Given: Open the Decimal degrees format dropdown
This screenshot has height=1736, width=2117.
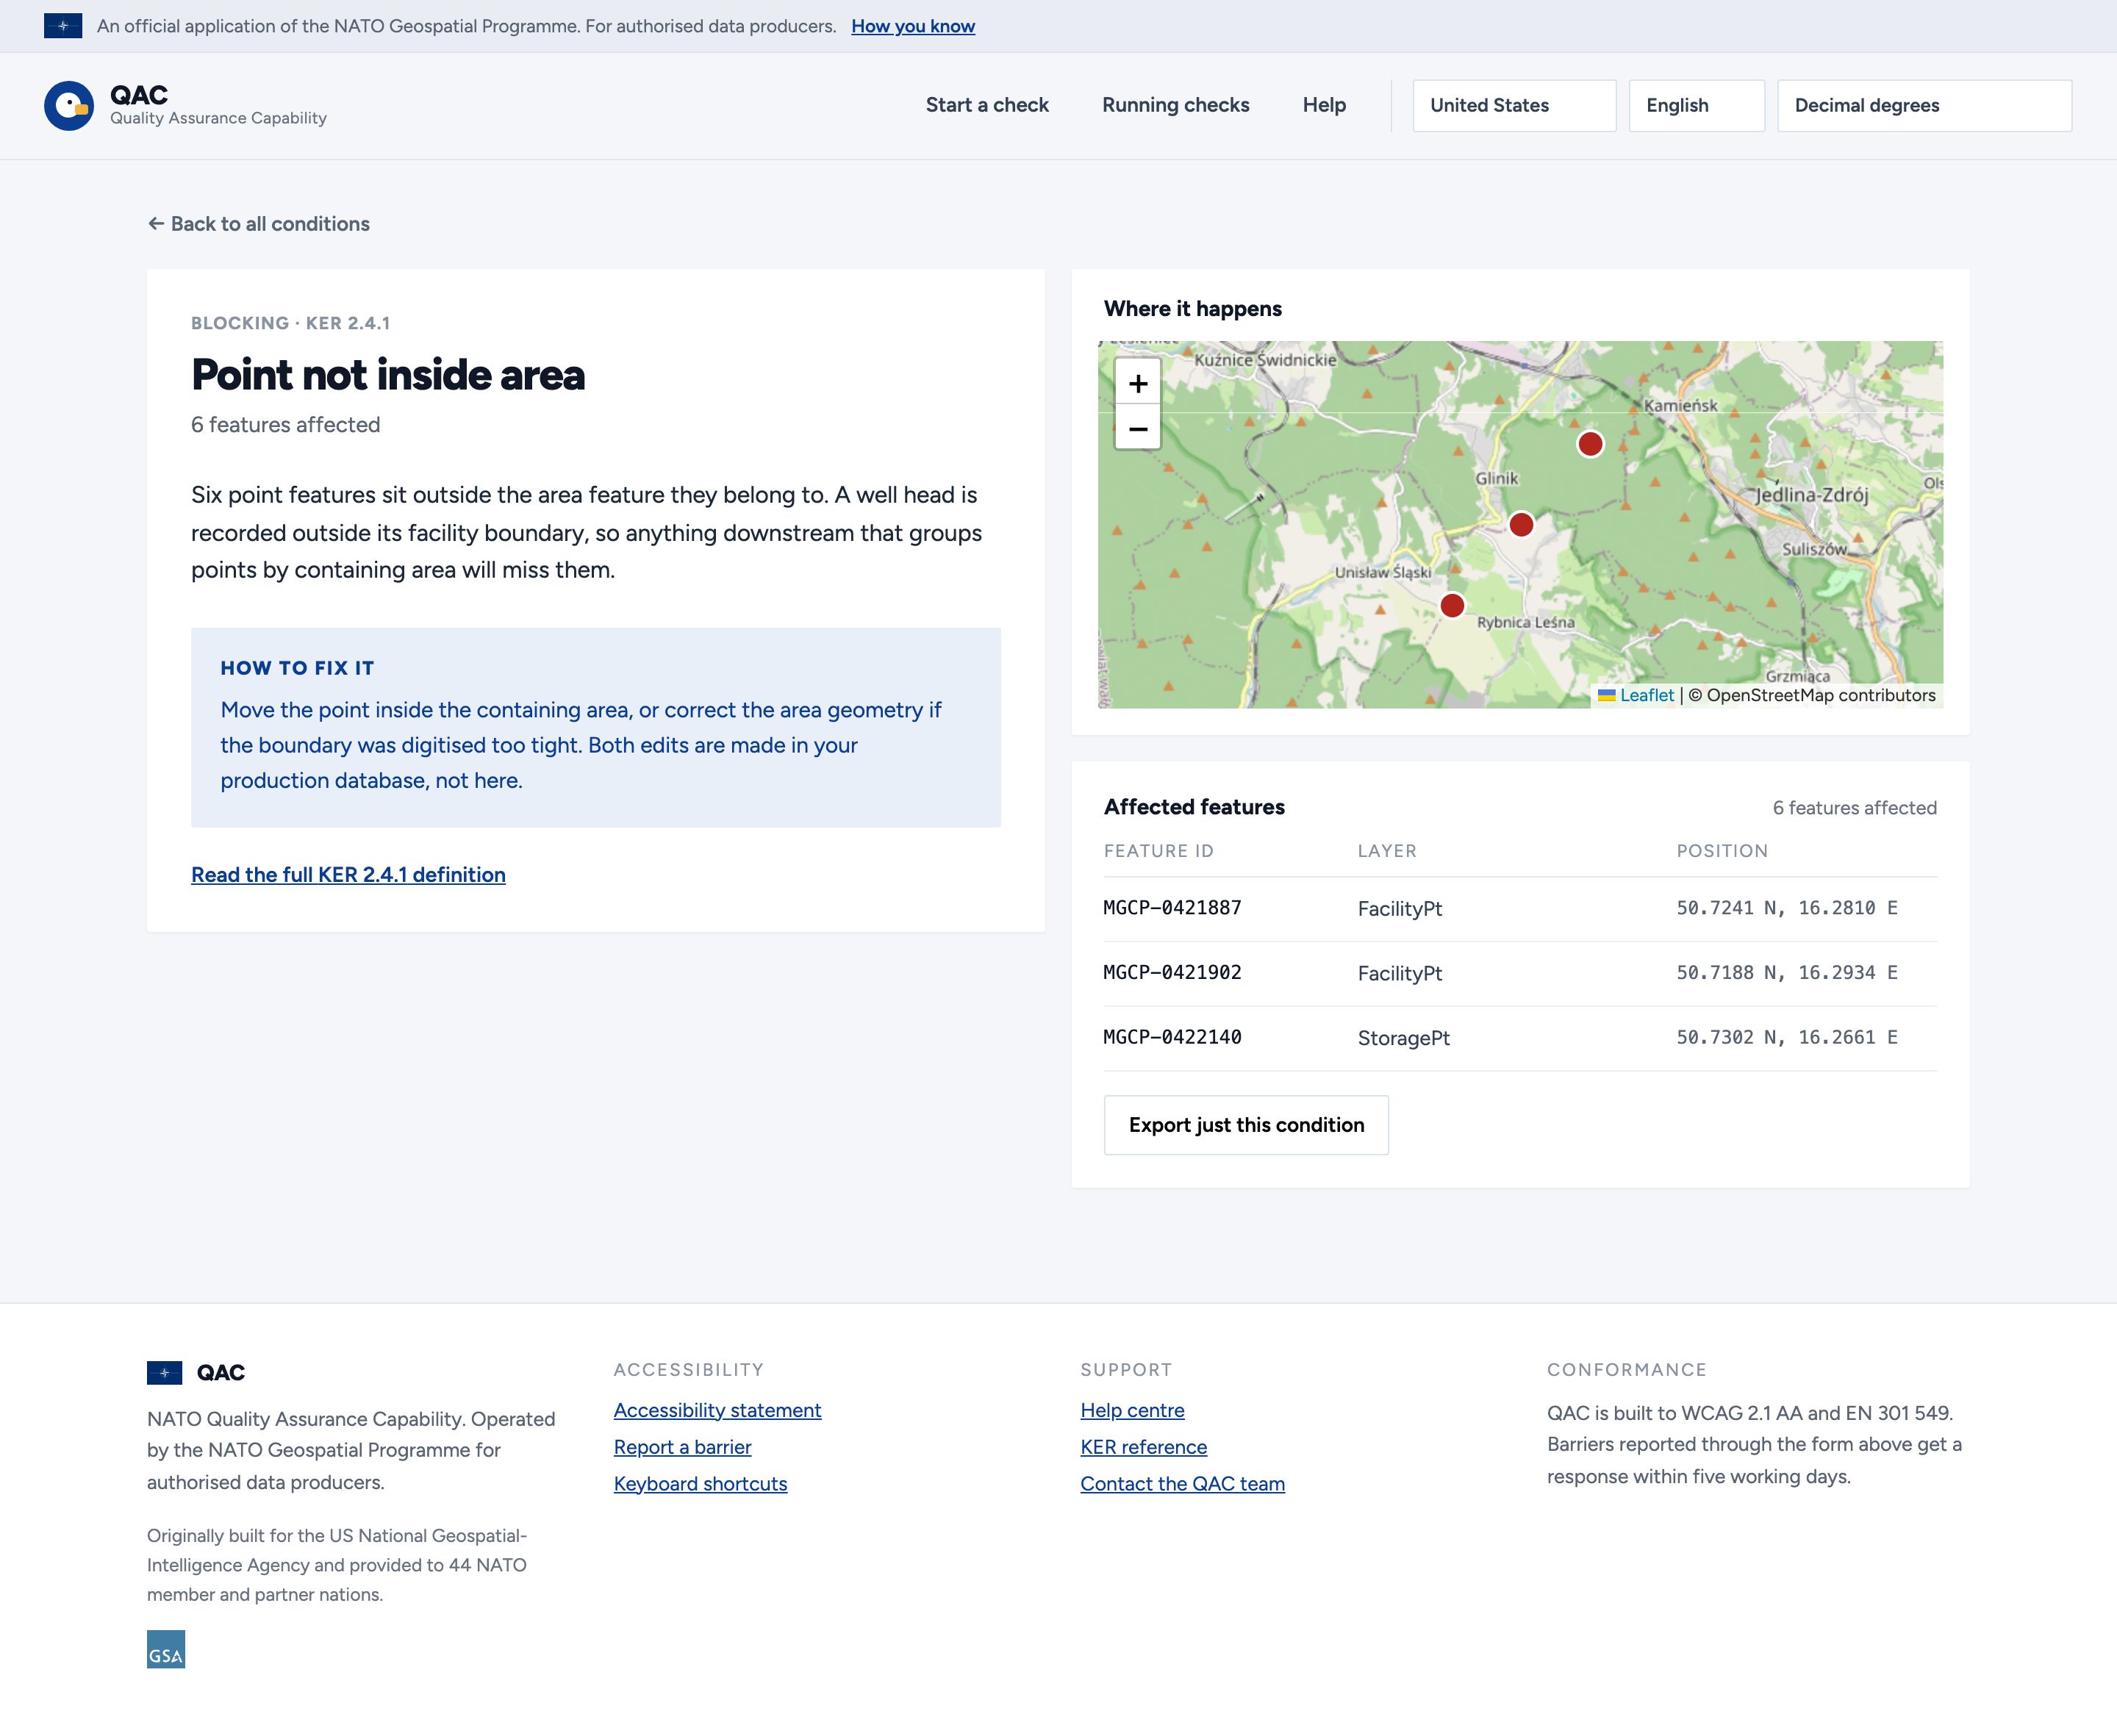Looking at the screenshot, I should point(1924,106).
